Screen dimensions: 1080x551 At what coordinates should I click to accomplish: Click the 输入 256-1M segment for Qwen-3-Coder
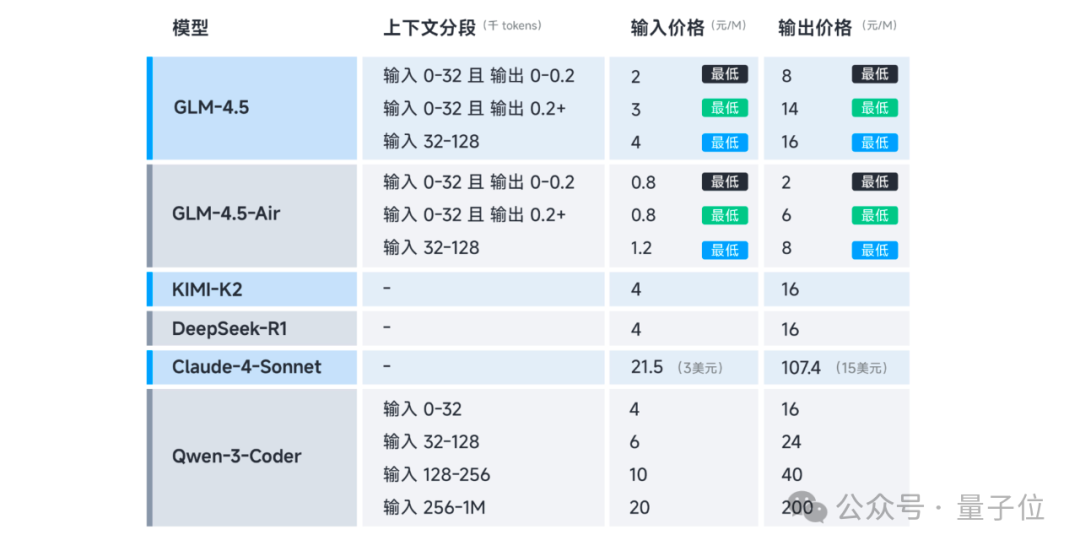(x=435, y=508)
